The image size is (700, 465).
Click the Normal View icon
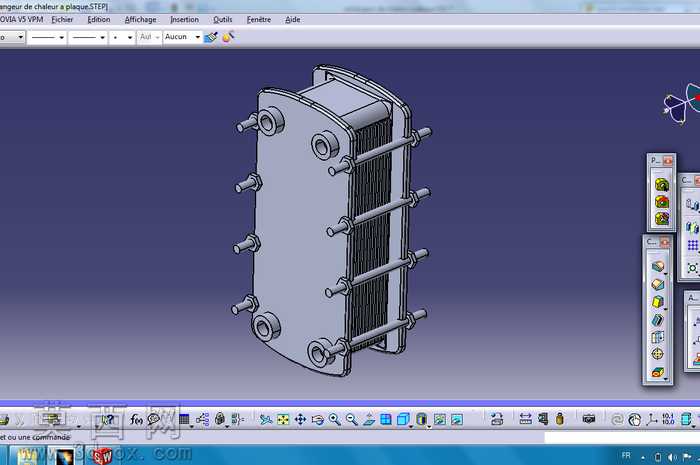tap(369, 419)
